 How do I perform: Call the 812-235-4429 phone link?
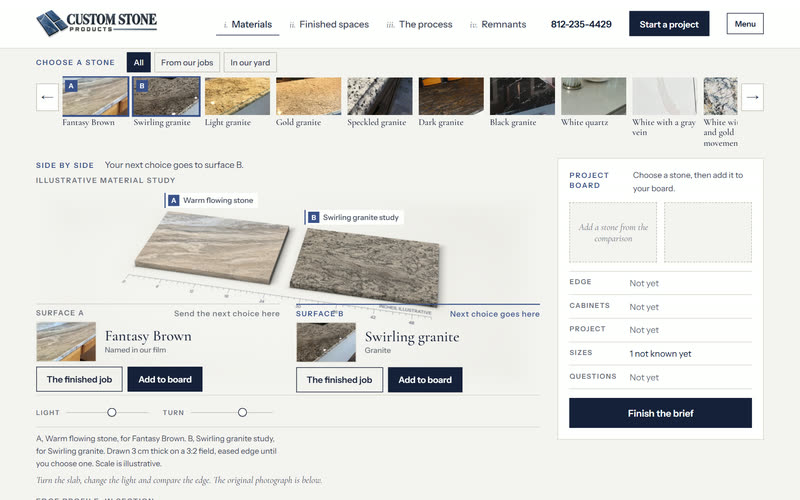tap(581, 24)
